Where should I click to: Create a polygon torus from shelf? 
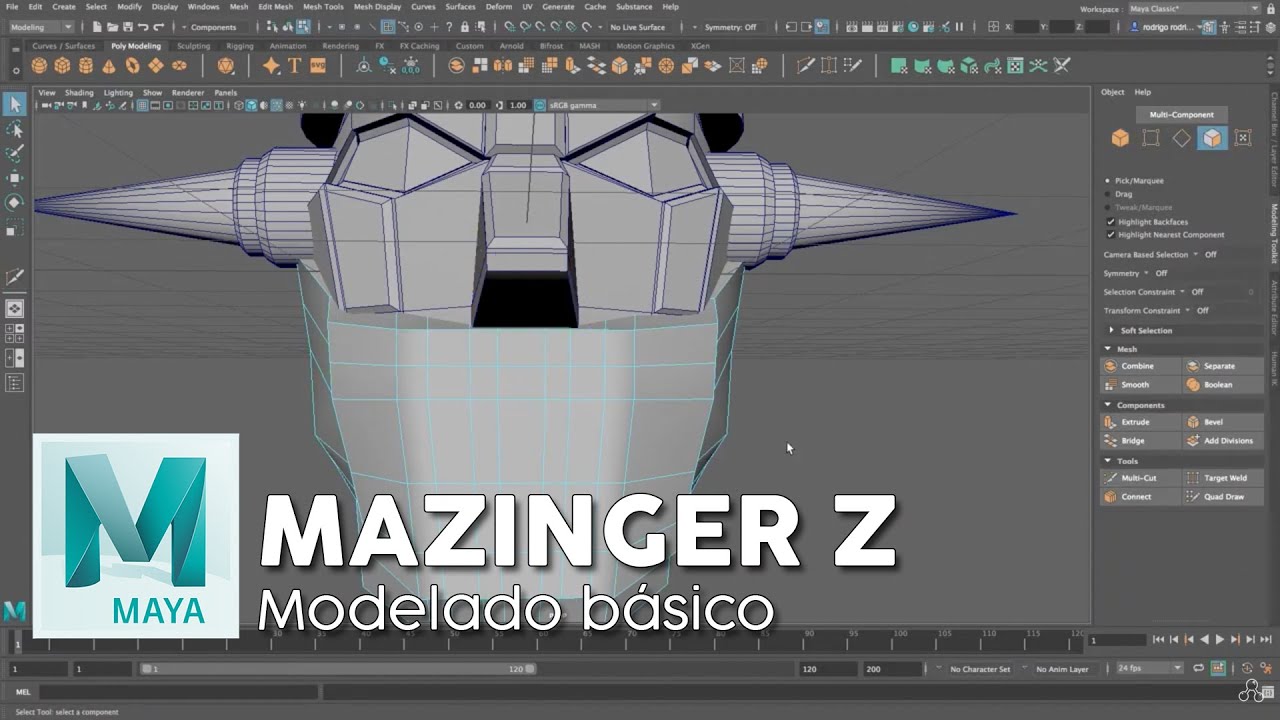[x=132, y=66]
